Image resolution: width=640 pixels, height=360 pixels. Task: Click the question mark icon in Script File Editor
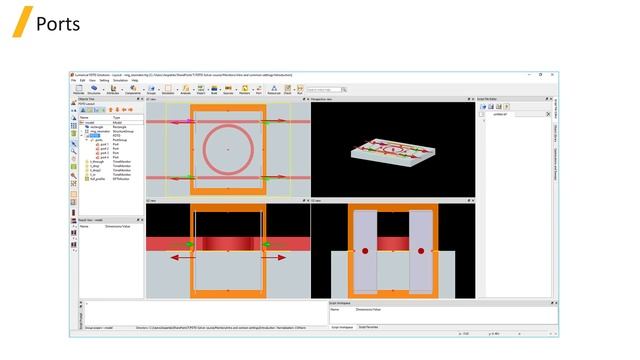coord(507,107)
